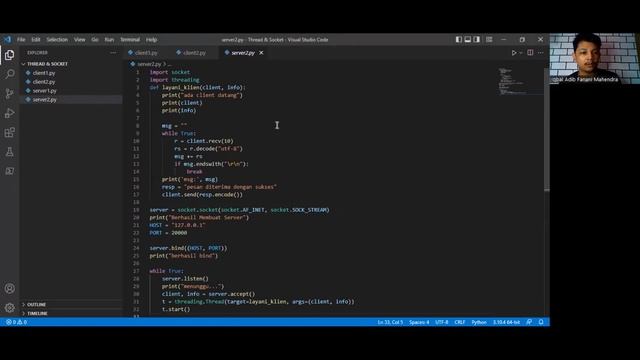The height and width of the screenshot is (360, 640).
Task: Switch to the client1.py editor tab
Action: point(146,53)
